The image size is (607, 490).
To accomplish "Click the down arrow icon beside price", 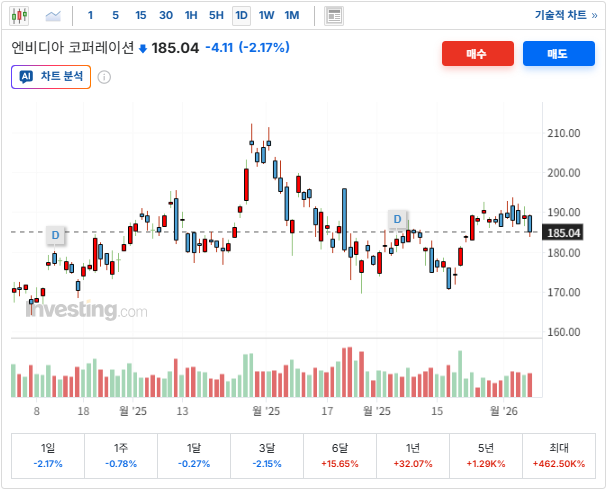I will point(143,49).
